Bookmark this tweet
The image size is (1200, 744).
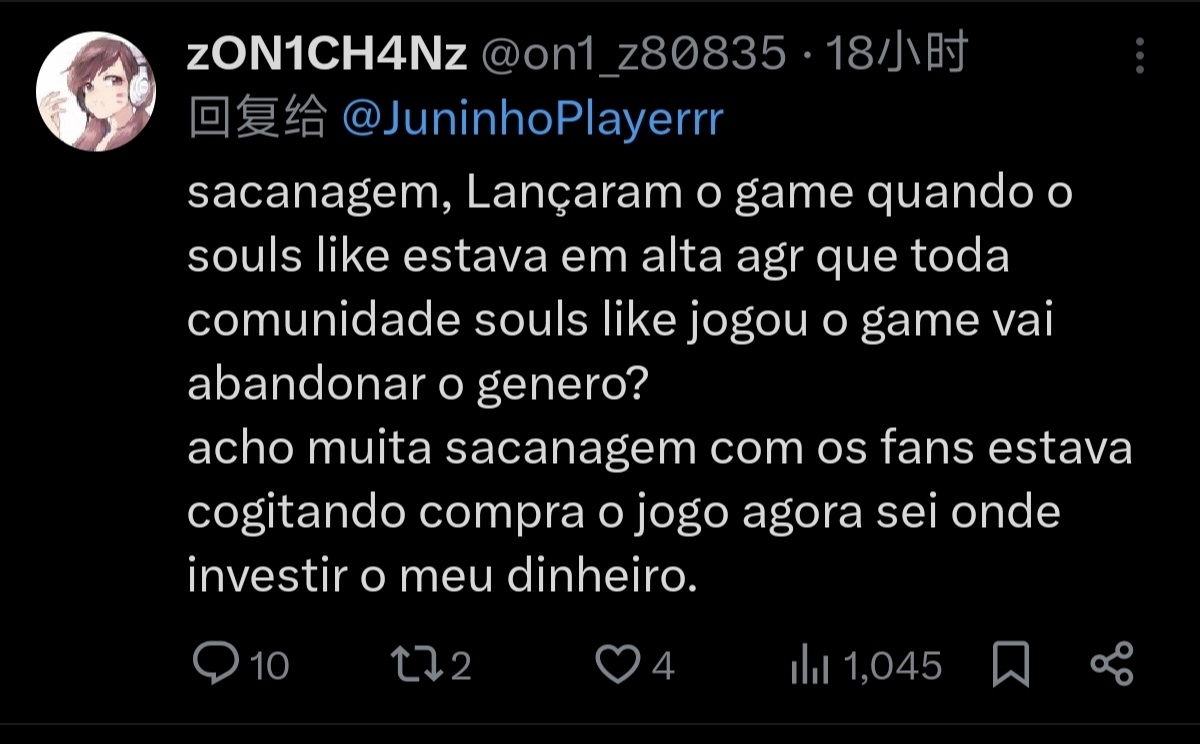coord(1011,664)
